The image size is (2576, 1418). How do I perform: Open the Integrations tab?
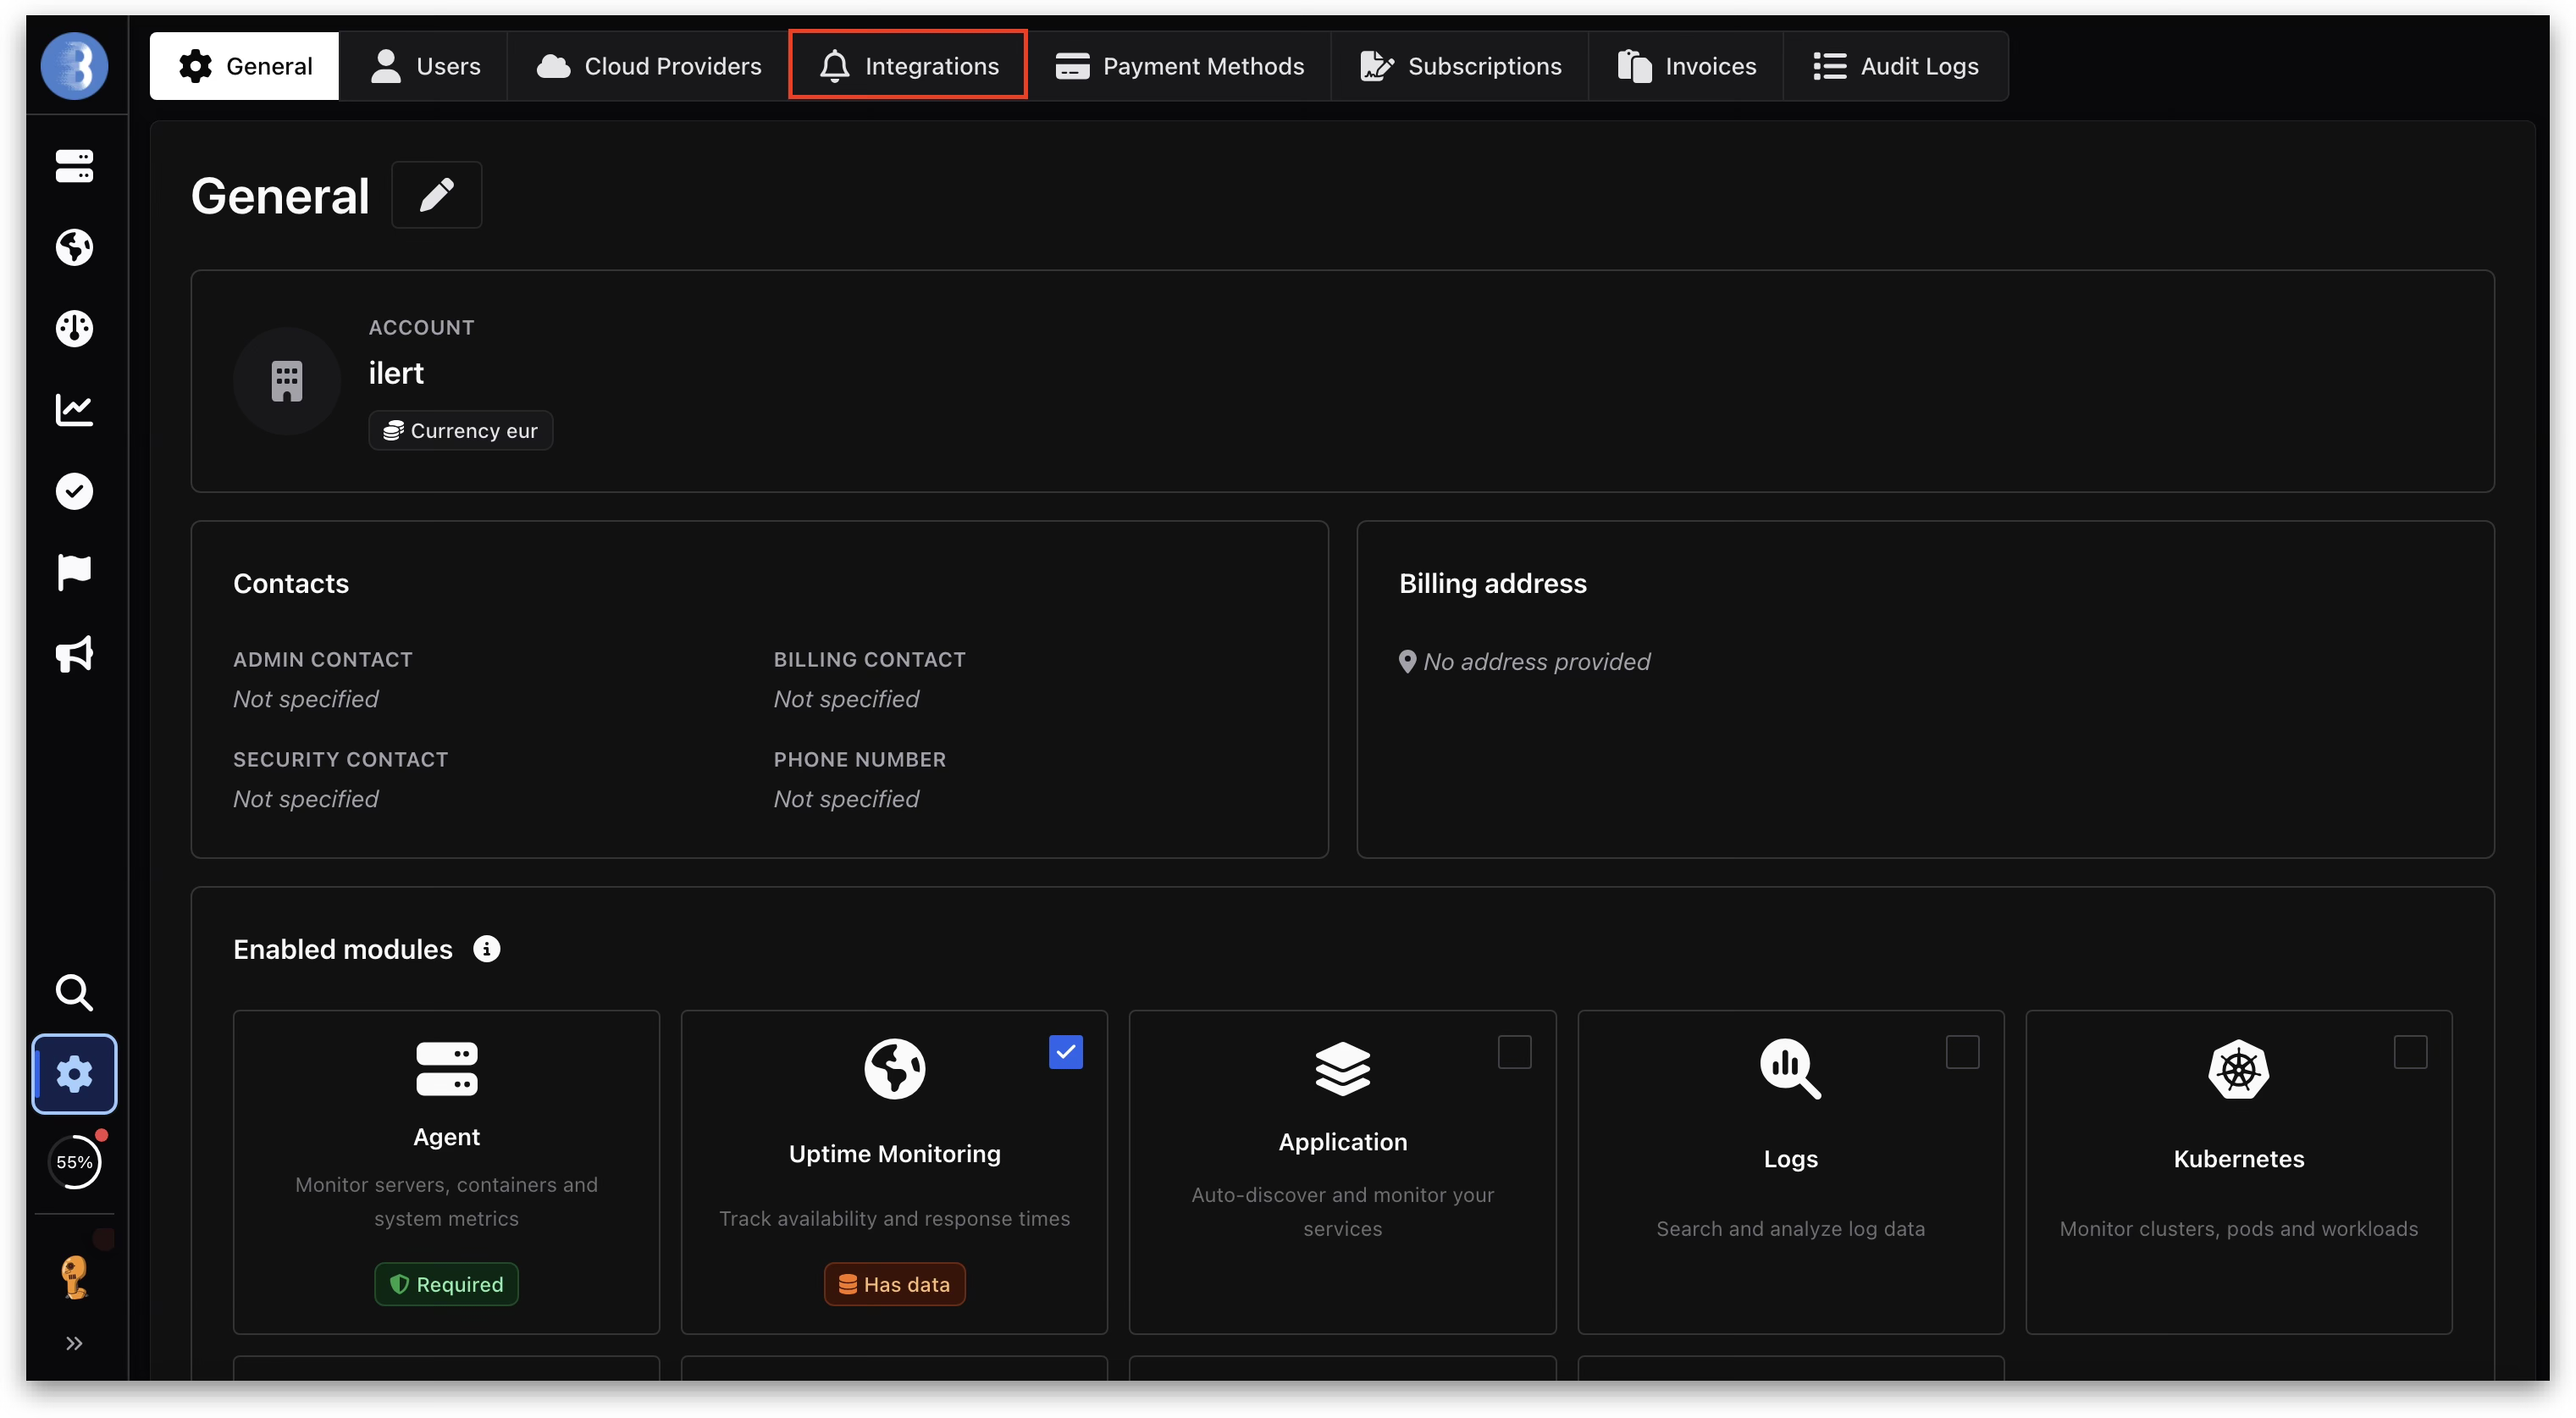click(908, 66)
